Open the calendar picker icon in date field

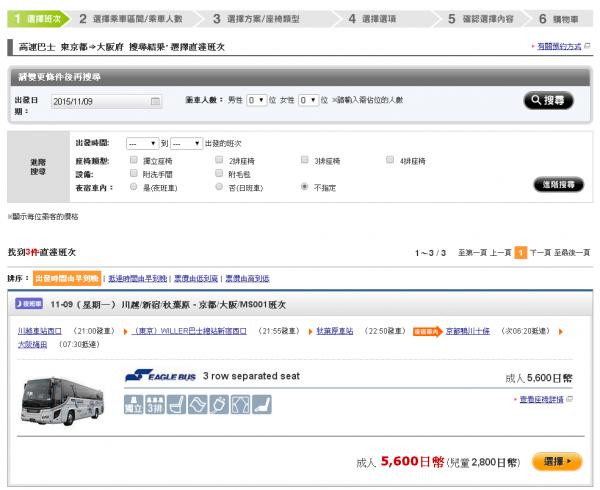click(155, 101)
